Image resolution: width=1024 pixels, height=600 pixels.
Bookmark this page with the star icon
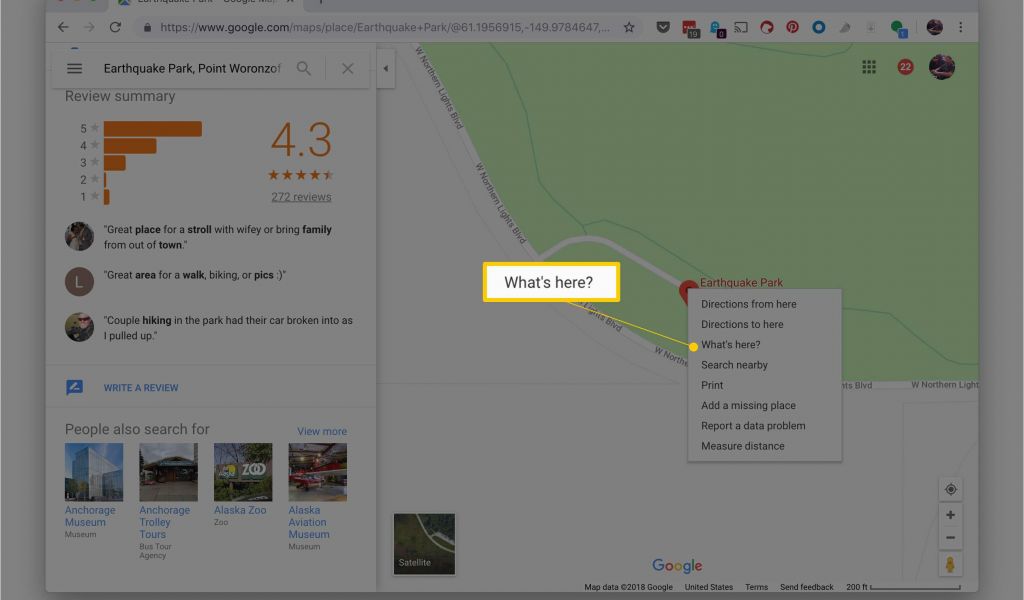(x=629, y=27)
